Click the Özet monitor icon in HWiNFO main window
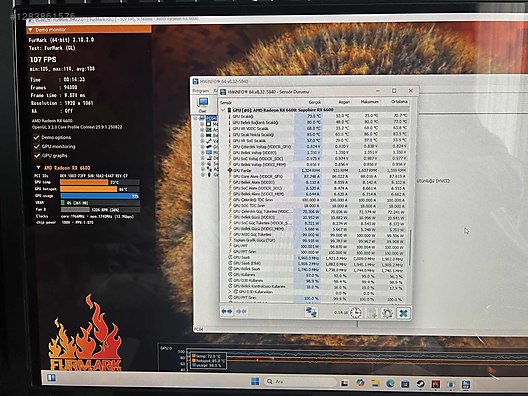528x396 pixels. (x=203, y=105)
